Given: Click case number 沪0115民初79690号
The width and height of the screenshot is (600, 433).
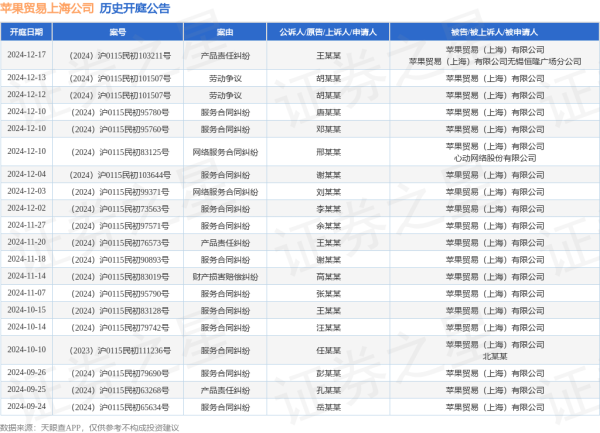Looking at the screenshot, I should 120,373.
